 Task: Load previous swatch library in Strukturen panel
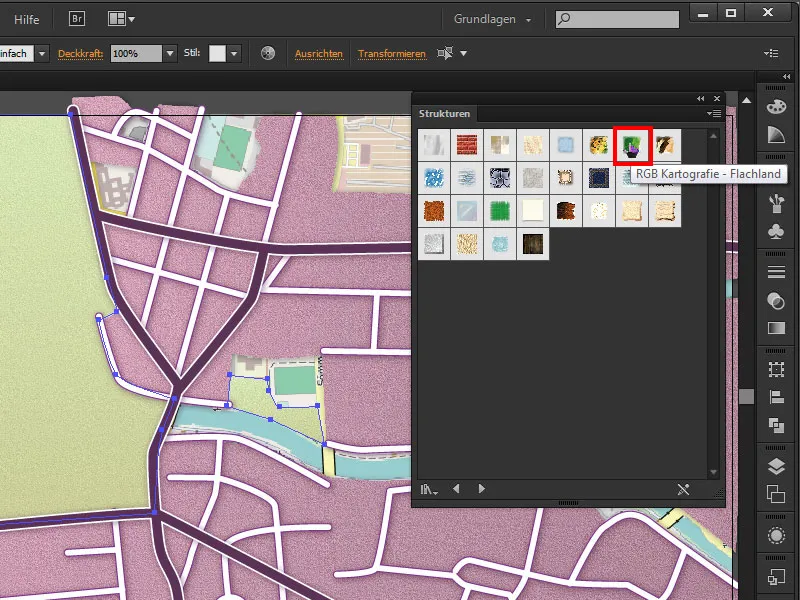pyautogui.click(x=456, y=489)
